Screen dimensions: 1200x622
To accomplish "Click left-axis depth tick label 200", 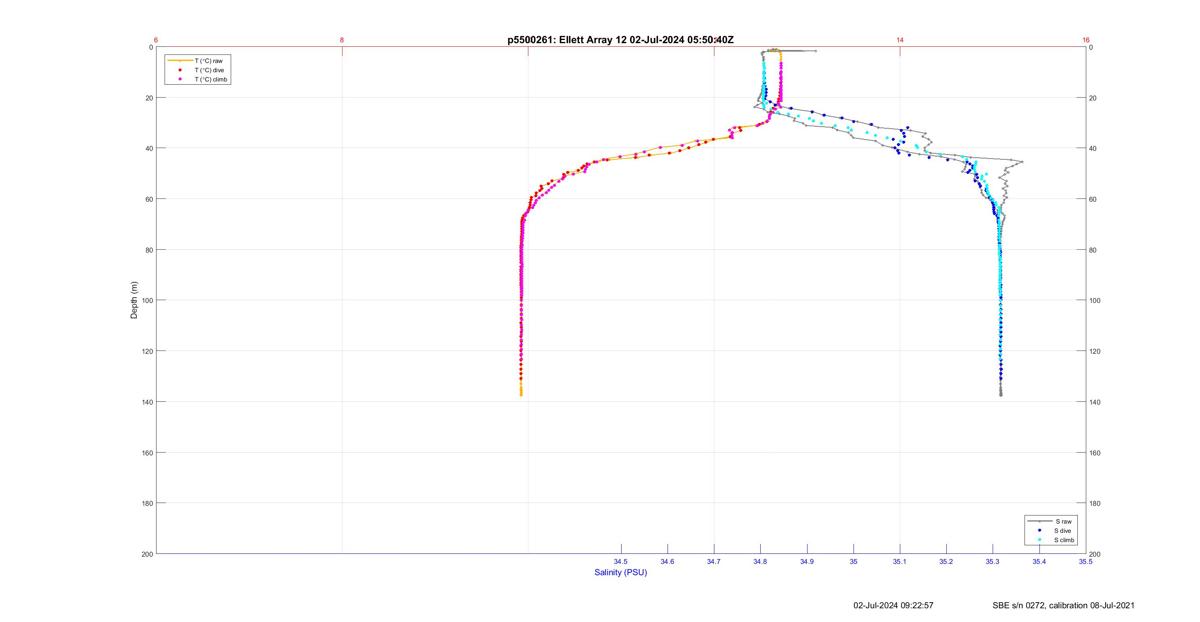I will pyautogui.click(x=147, y=554).
